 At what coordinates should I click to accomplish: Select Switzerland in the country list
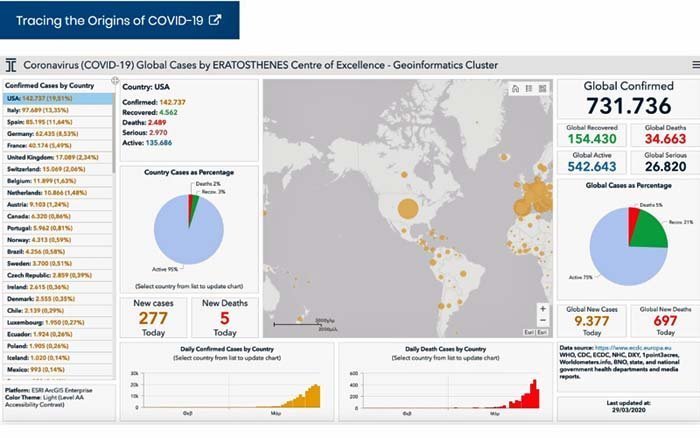pos(58,169)
